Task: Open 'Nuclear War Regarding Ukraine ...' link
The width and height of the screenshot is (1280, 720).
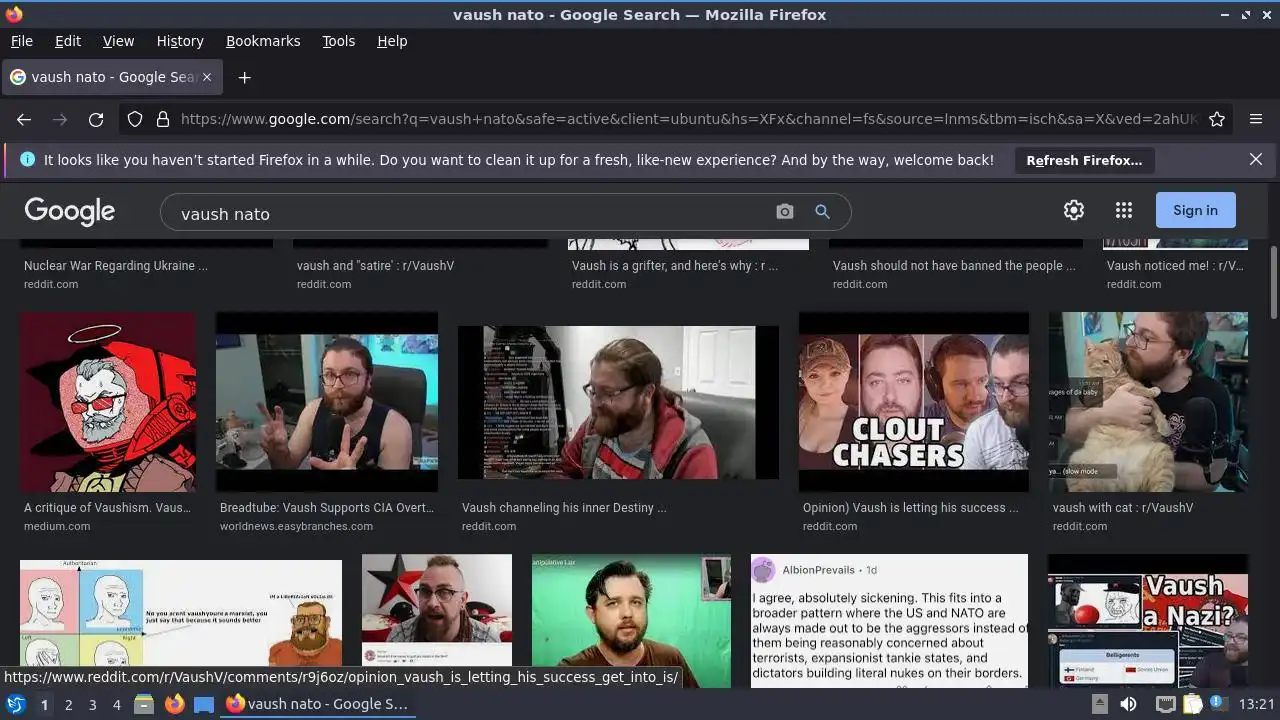Action: [116, 266]
